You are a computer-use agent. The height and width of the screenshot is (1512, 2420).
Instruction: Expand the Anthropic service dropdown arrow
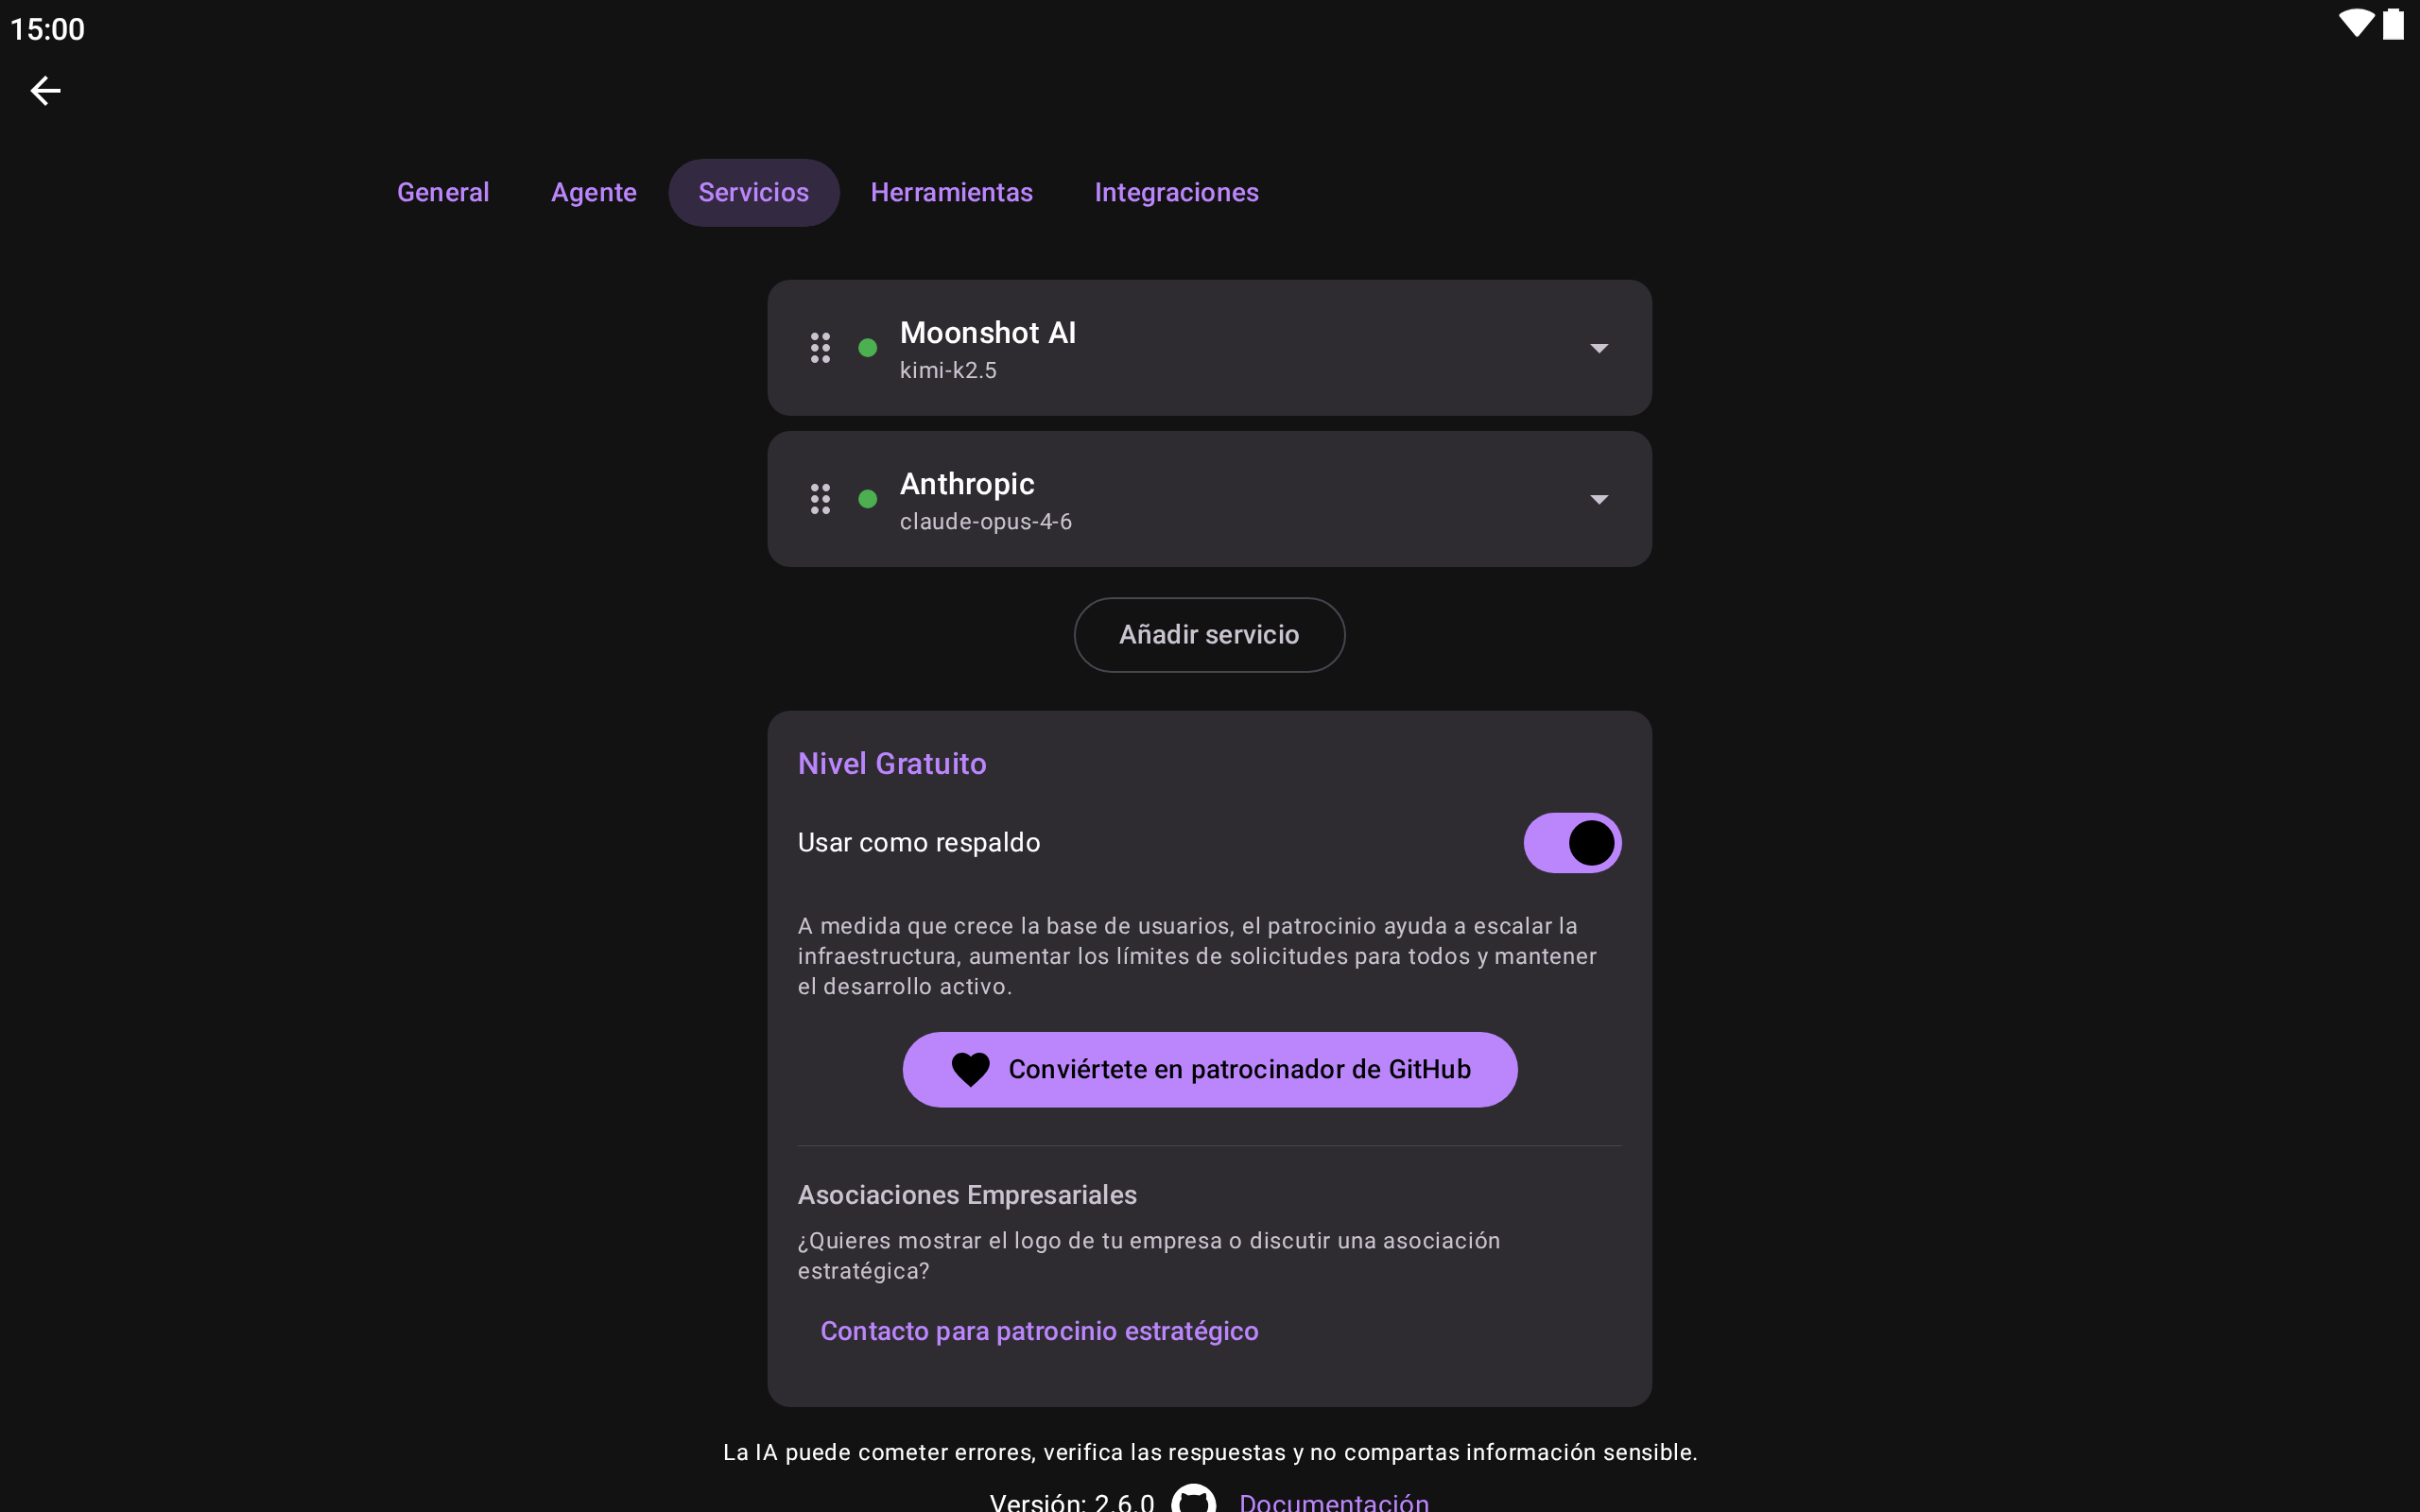pos(1599,499)
